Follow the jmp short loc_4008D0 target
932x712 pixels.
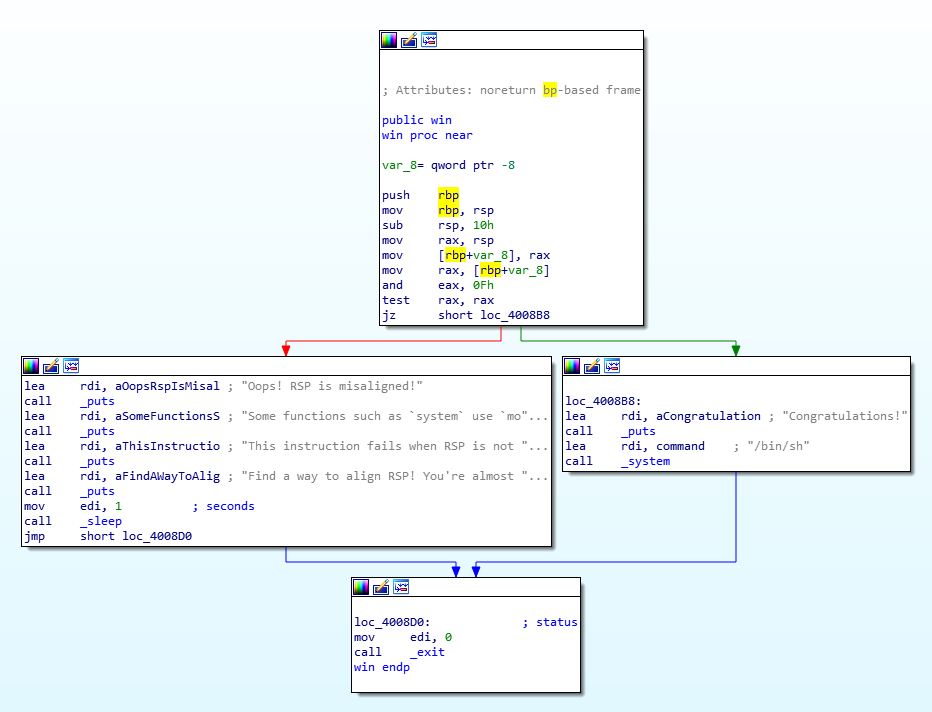(157, 536)
